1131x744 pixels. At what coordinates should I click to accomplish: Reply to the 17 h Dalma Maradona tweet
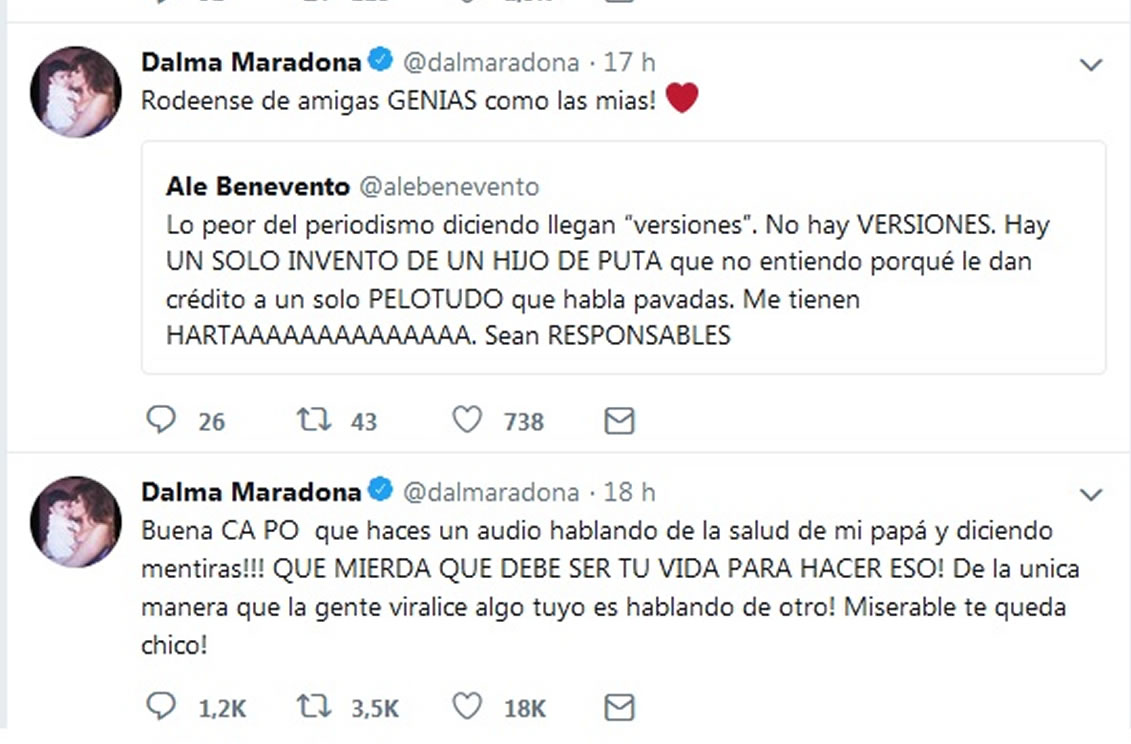(161, 420)
